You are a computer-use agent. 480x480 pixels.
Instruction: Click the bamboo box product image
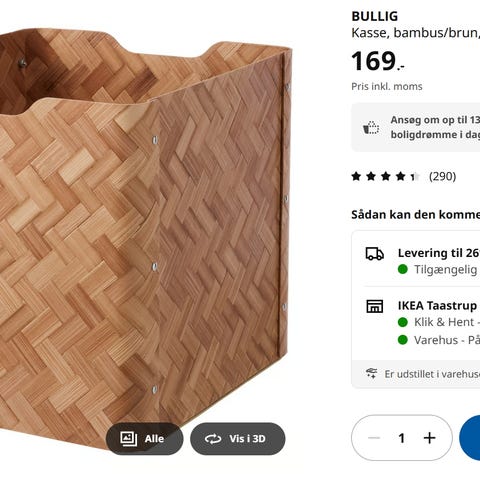point(145,233)
